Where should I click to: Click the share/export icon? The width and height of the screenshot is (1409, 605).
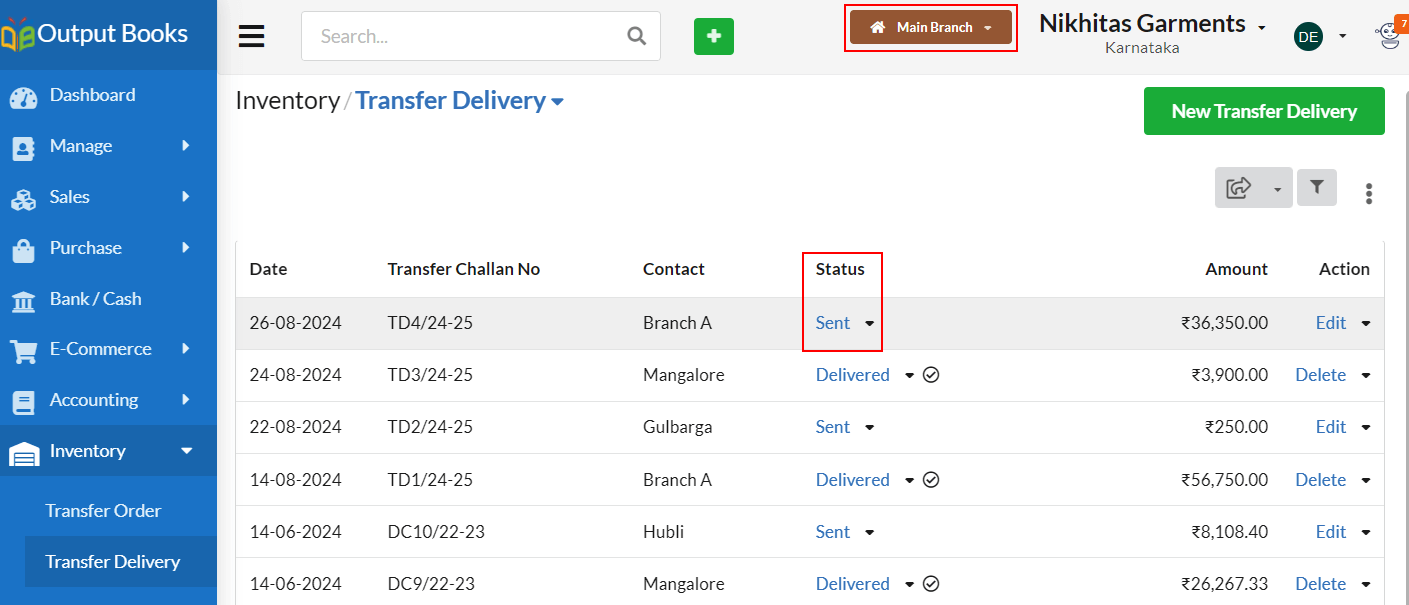(x=1239, y=187)
